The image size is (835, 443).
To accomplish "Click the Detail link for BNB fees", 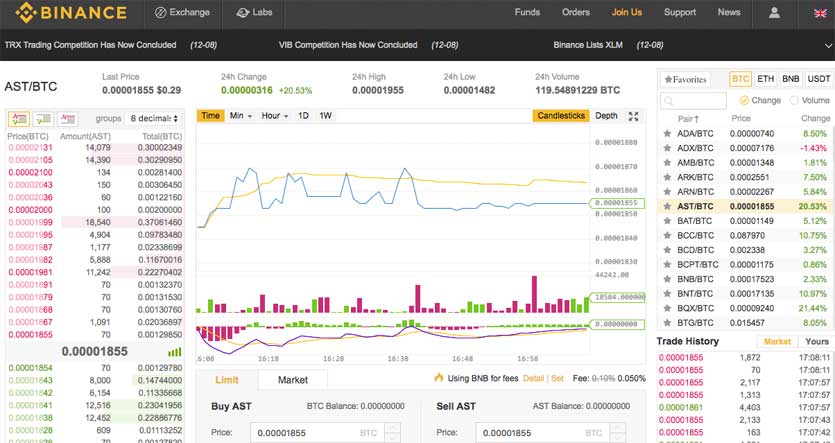I will [533, 379].
